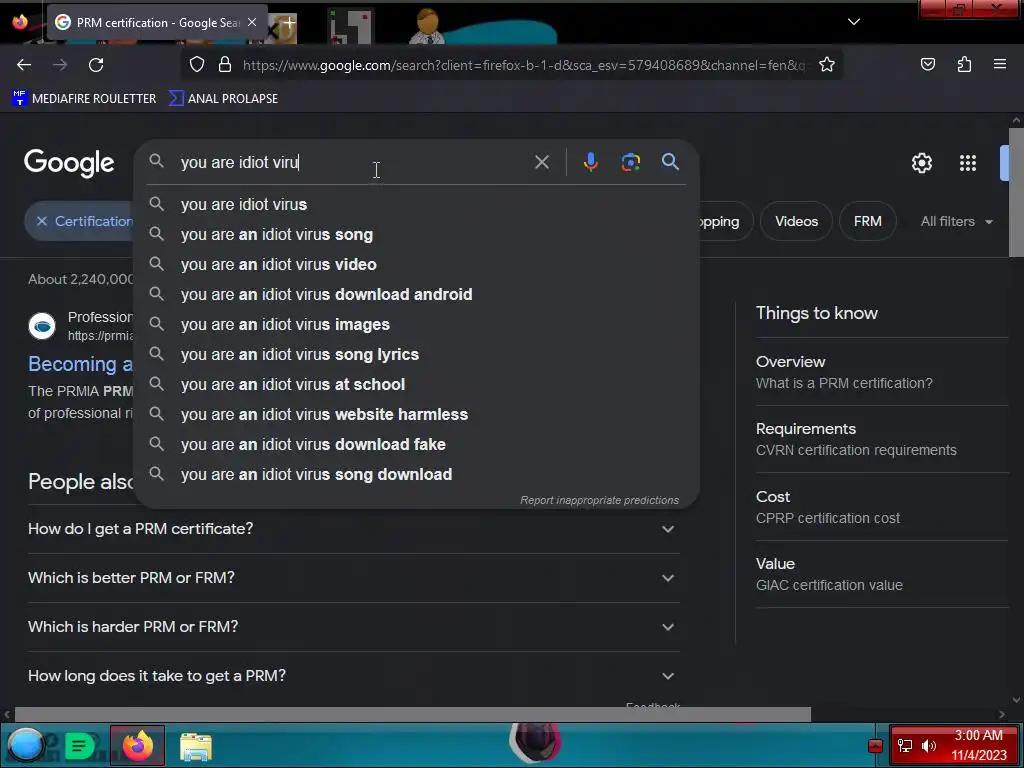Open volume control in system tray
This screenshot has width=1024, height=768.
point(929,746)
